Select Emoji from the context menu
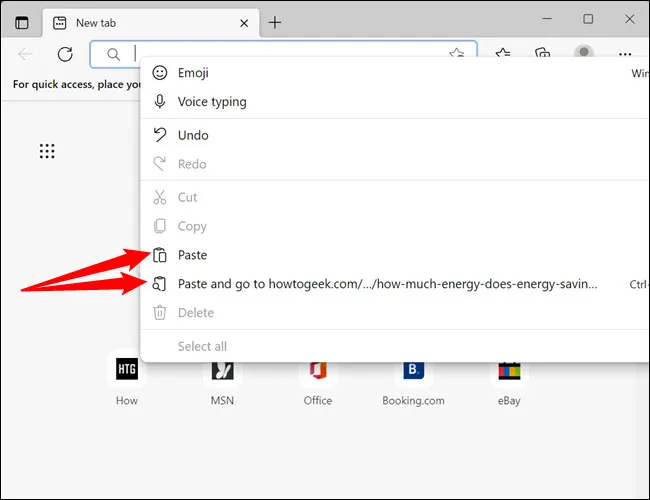 193,73
